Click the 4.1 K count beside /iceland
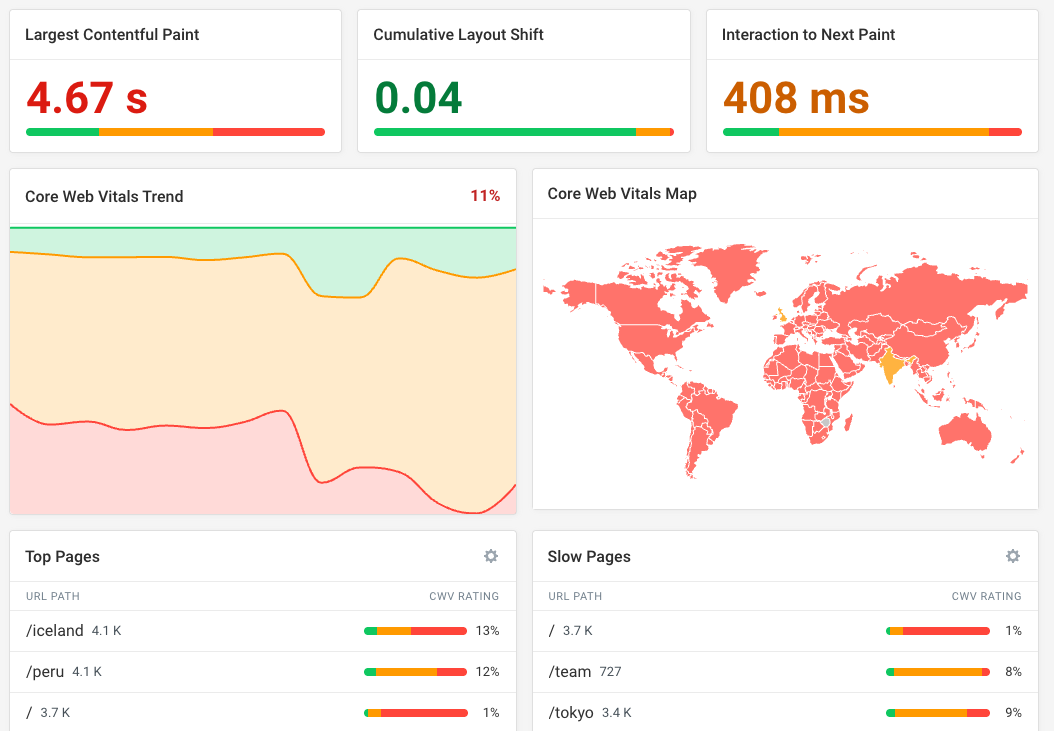The image size is (1054, 731). click(106, 631)
